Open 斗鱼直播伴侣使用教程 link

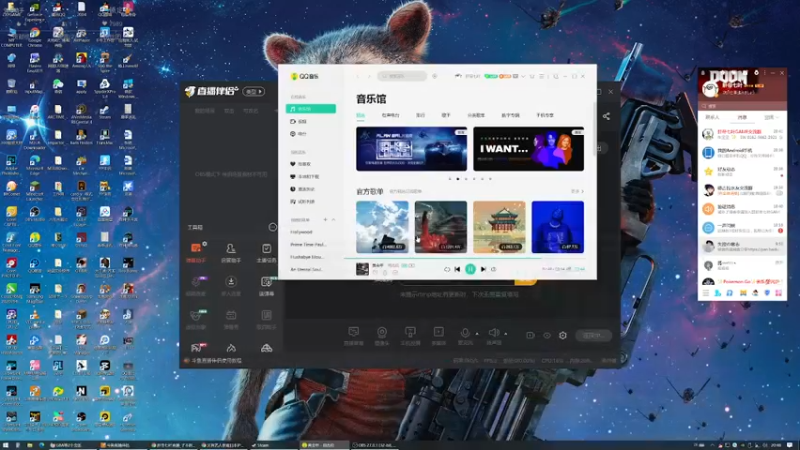tap(216, 361)
